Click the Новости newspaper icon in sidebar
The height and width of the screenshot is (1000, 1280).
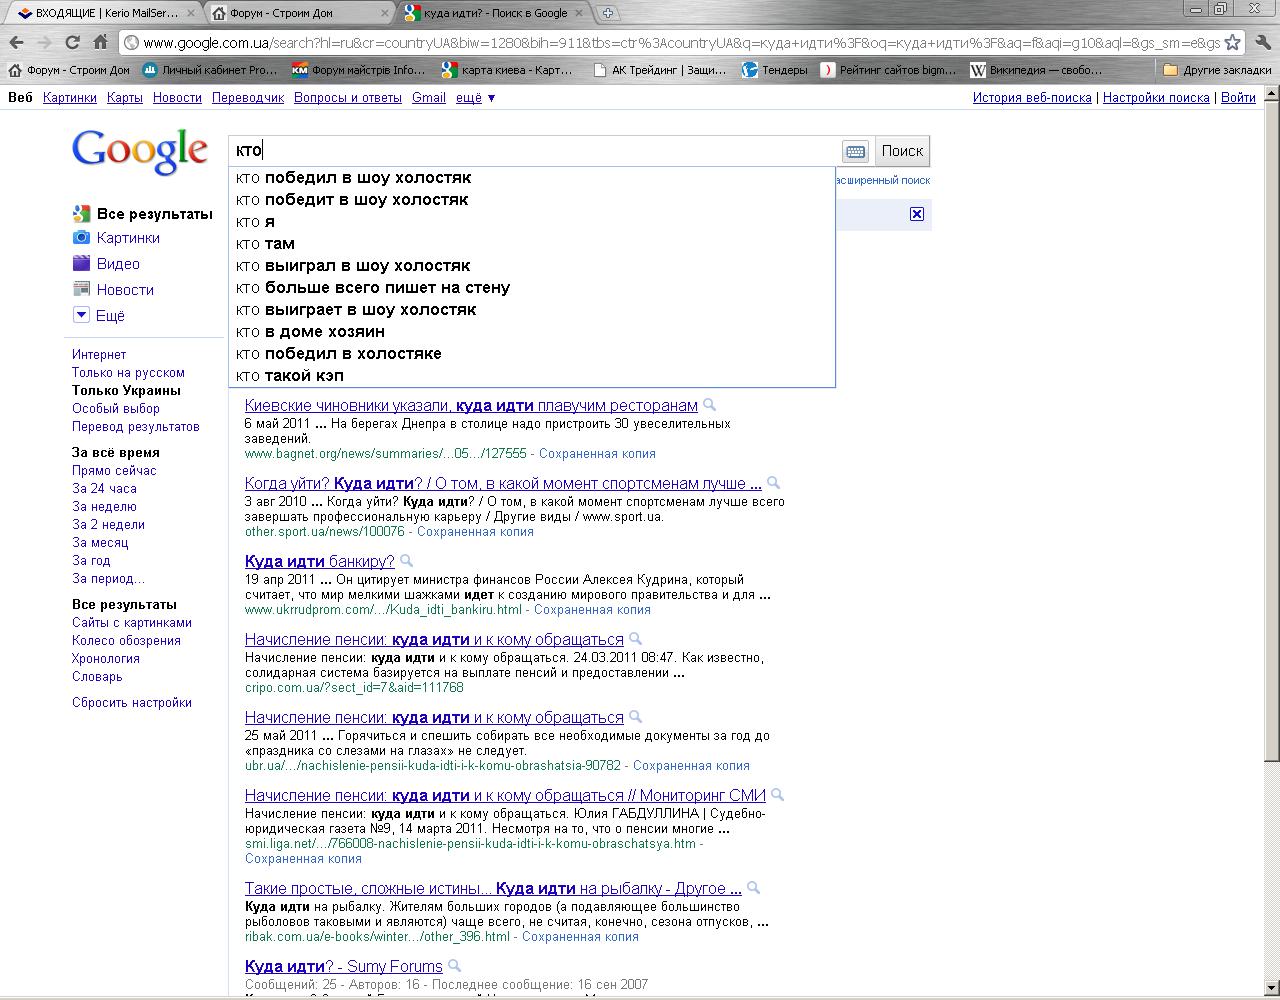[81, 289]
